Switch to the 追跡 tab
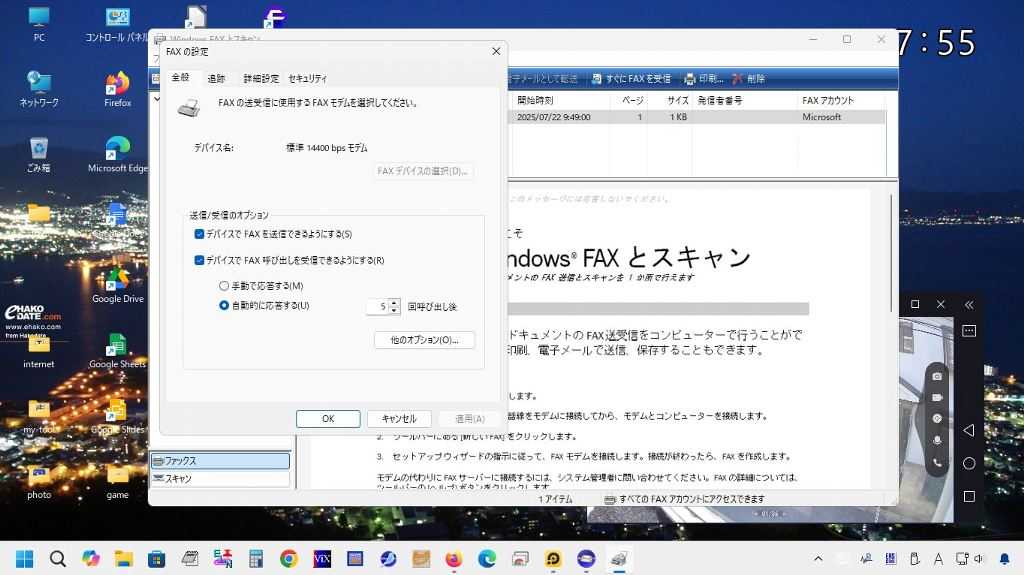Viewport: 1024px width, 575px height. tap(216, 78)
